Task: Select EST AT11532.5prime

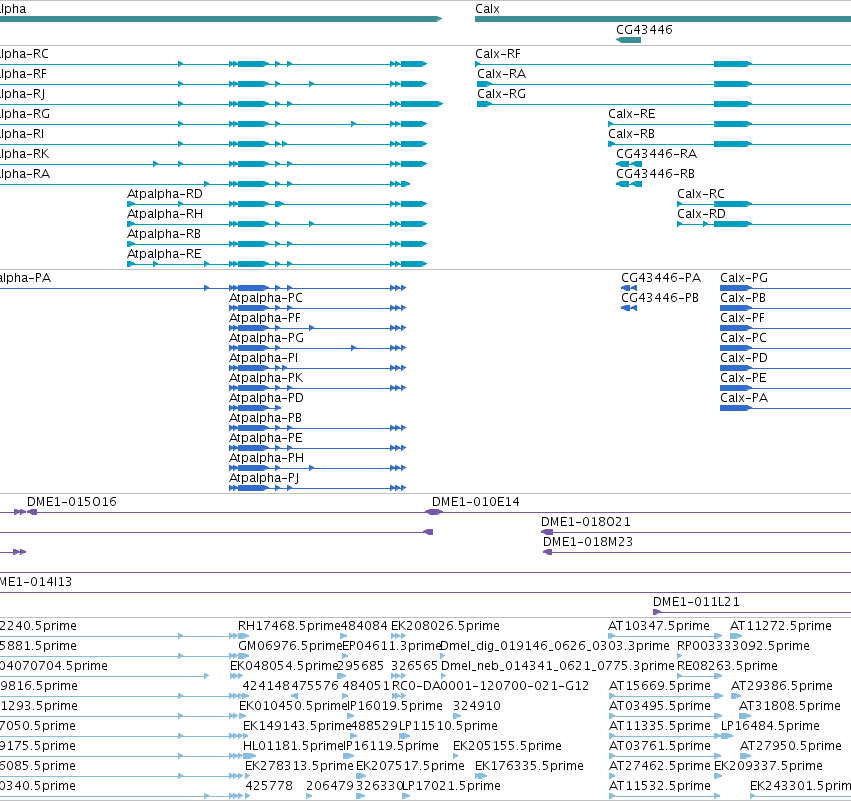Action: coord(665,797)
